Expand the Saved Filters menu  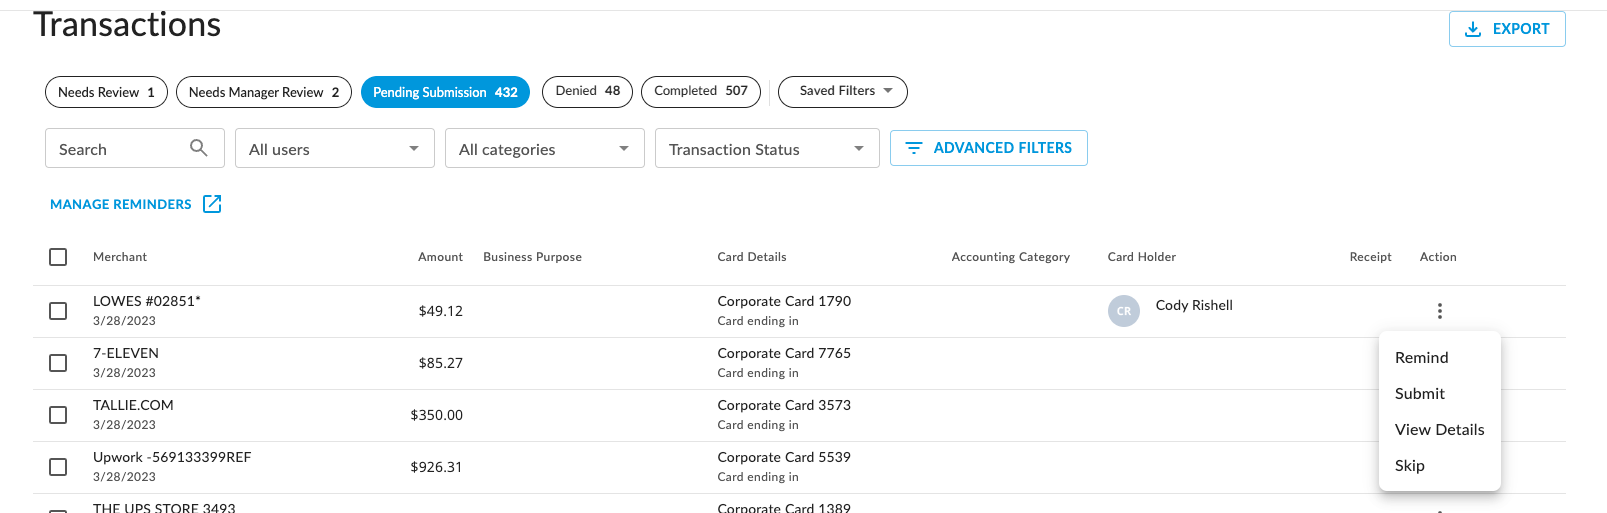[x=842, y=91]
